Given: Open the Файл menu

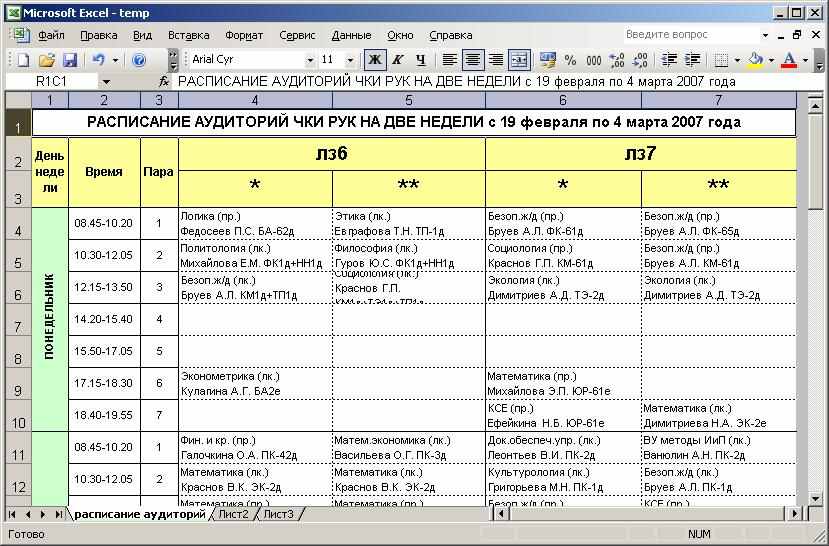Looking at the screenshot, I should 51,35.
